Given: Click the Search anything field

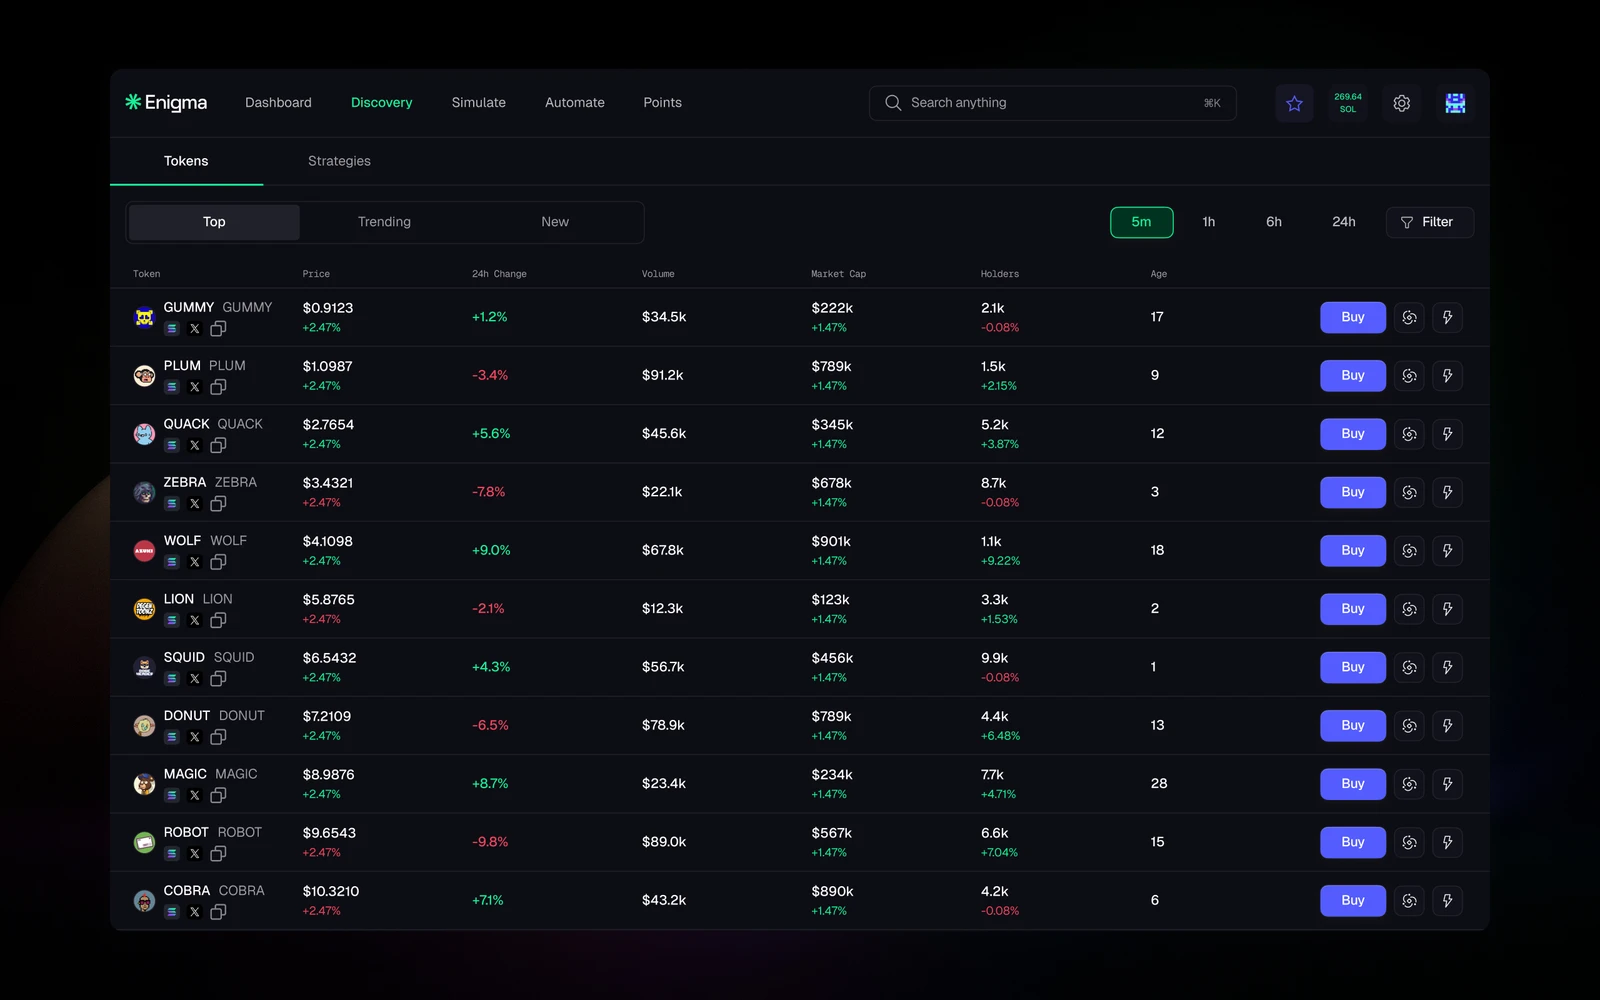Looking at the screenshot, I should 1052,103.
